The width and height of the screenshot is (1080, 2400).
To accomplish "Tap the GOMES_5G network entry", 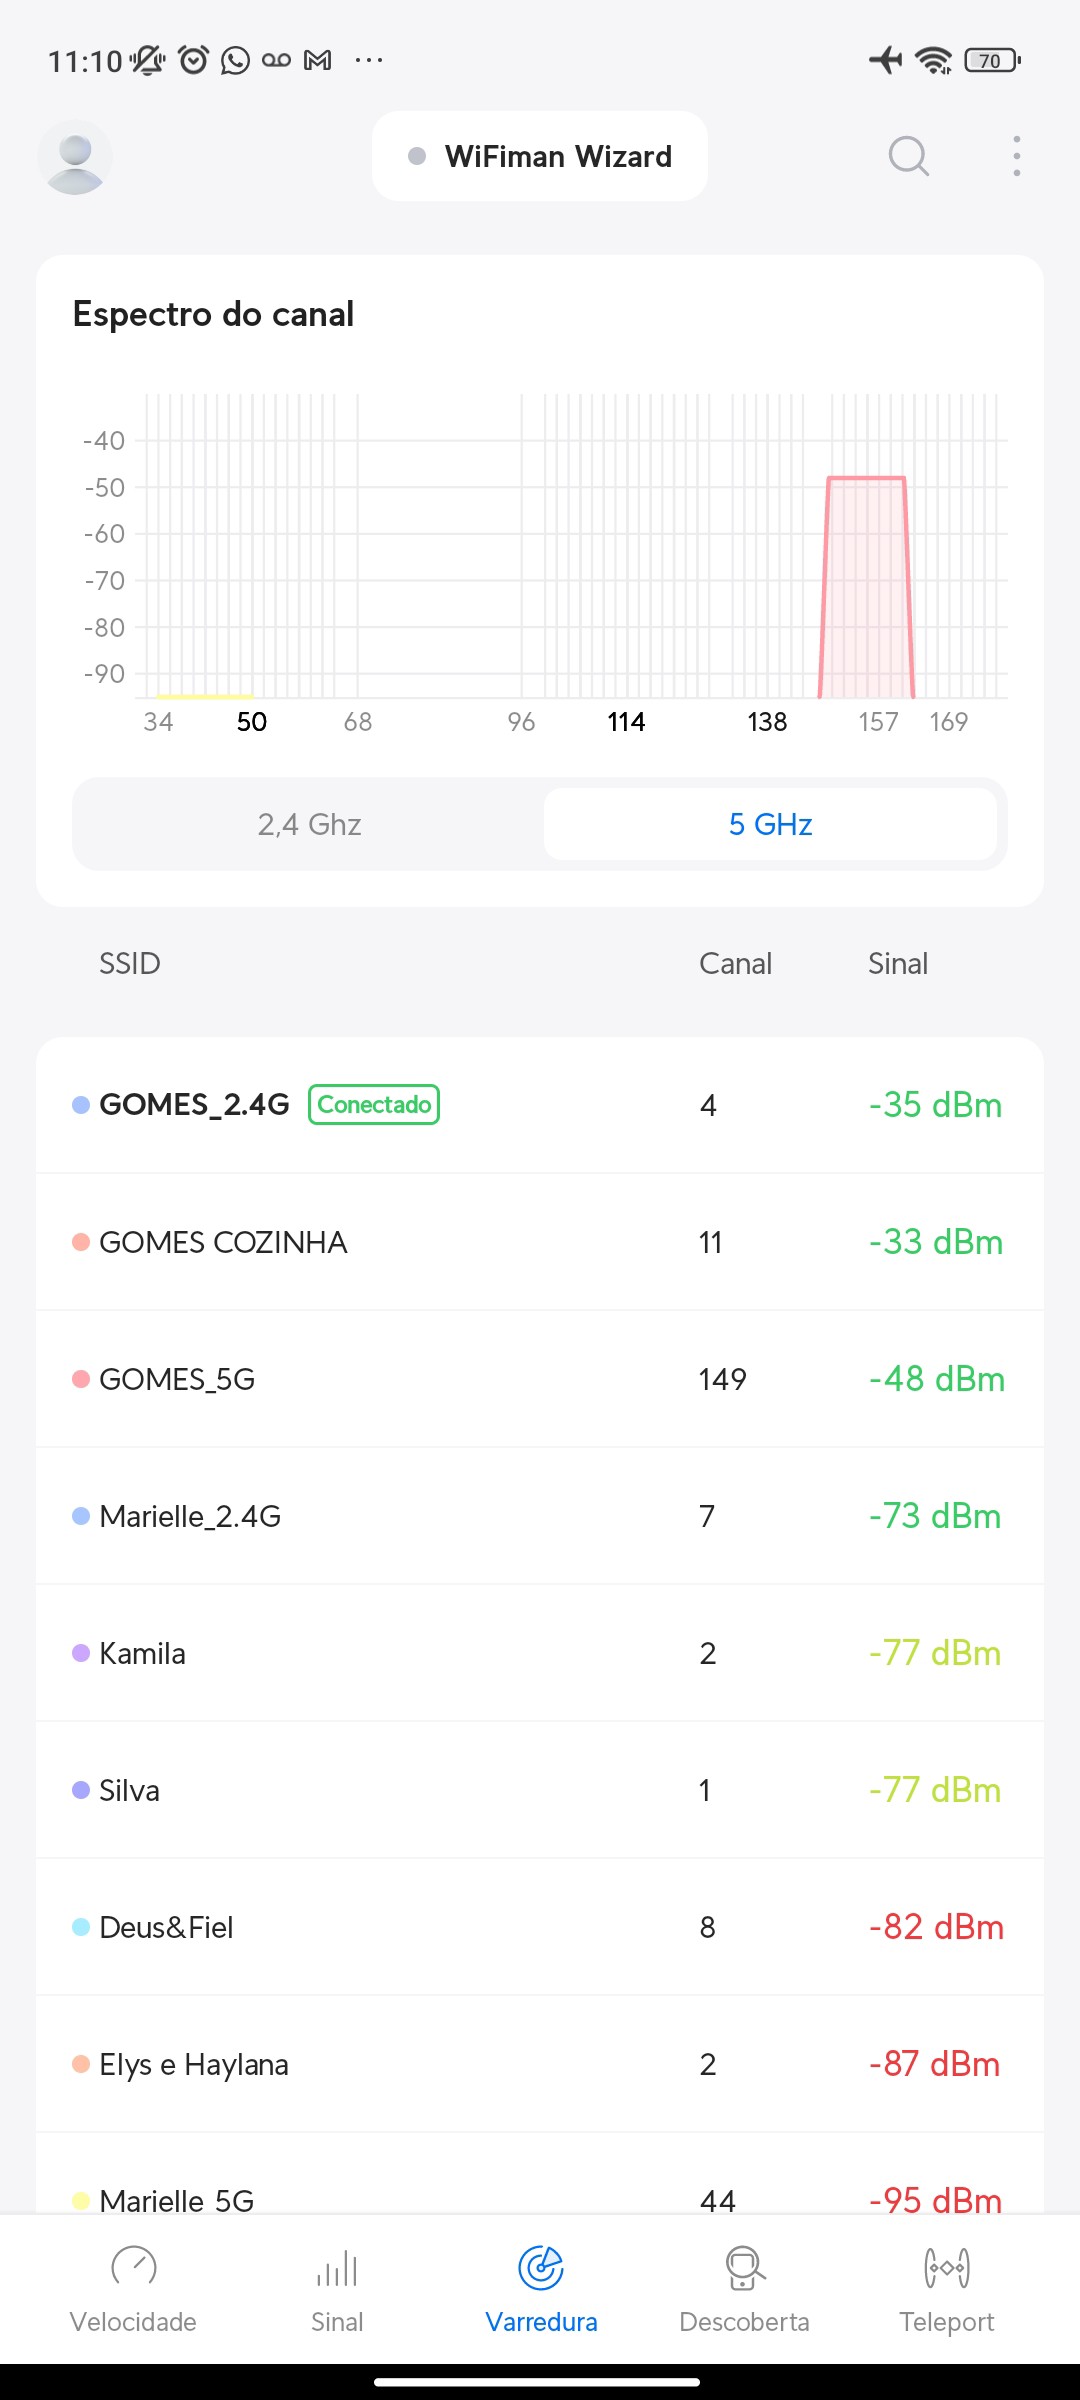I will [540, 1379].
